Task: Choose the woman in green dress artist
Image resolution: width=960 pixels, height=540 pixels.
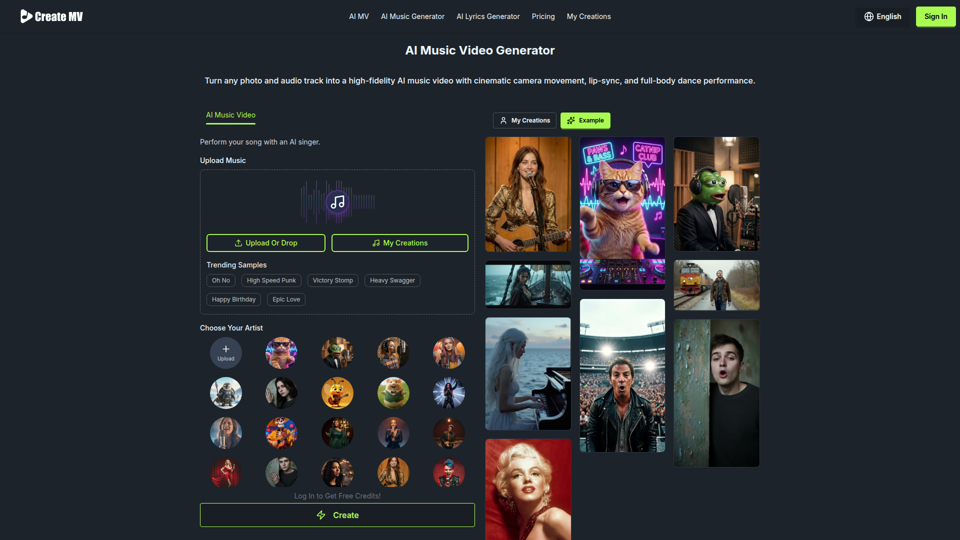Action: coord(337,433)
